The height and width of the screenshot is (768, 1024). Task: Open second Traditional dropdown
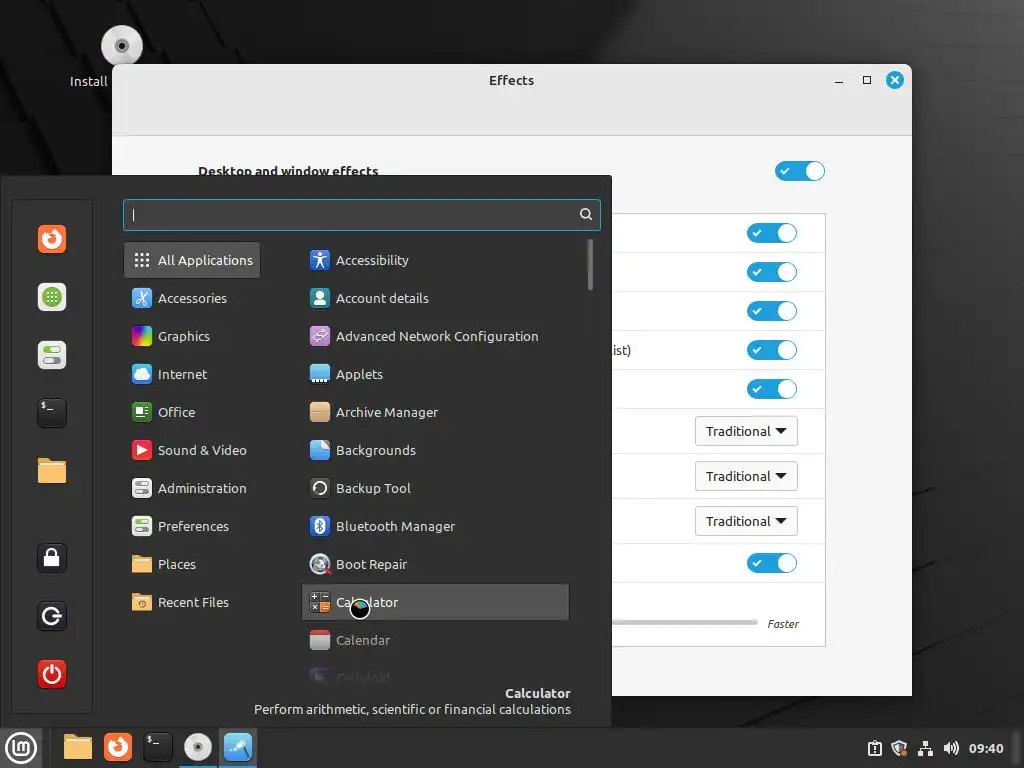(746, 476)
